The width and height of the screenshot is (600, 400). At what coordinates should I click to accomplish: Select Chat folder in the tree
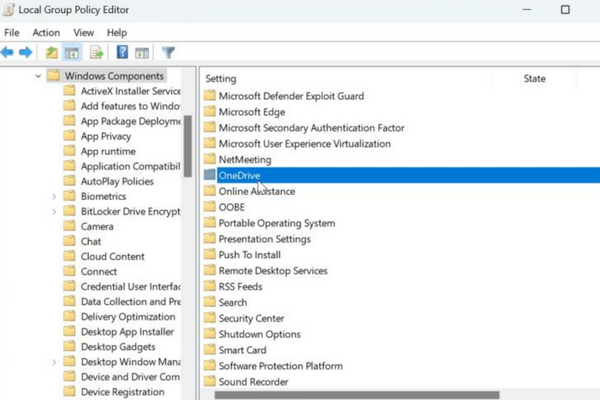pyautogui.click(x=91, y=242)
